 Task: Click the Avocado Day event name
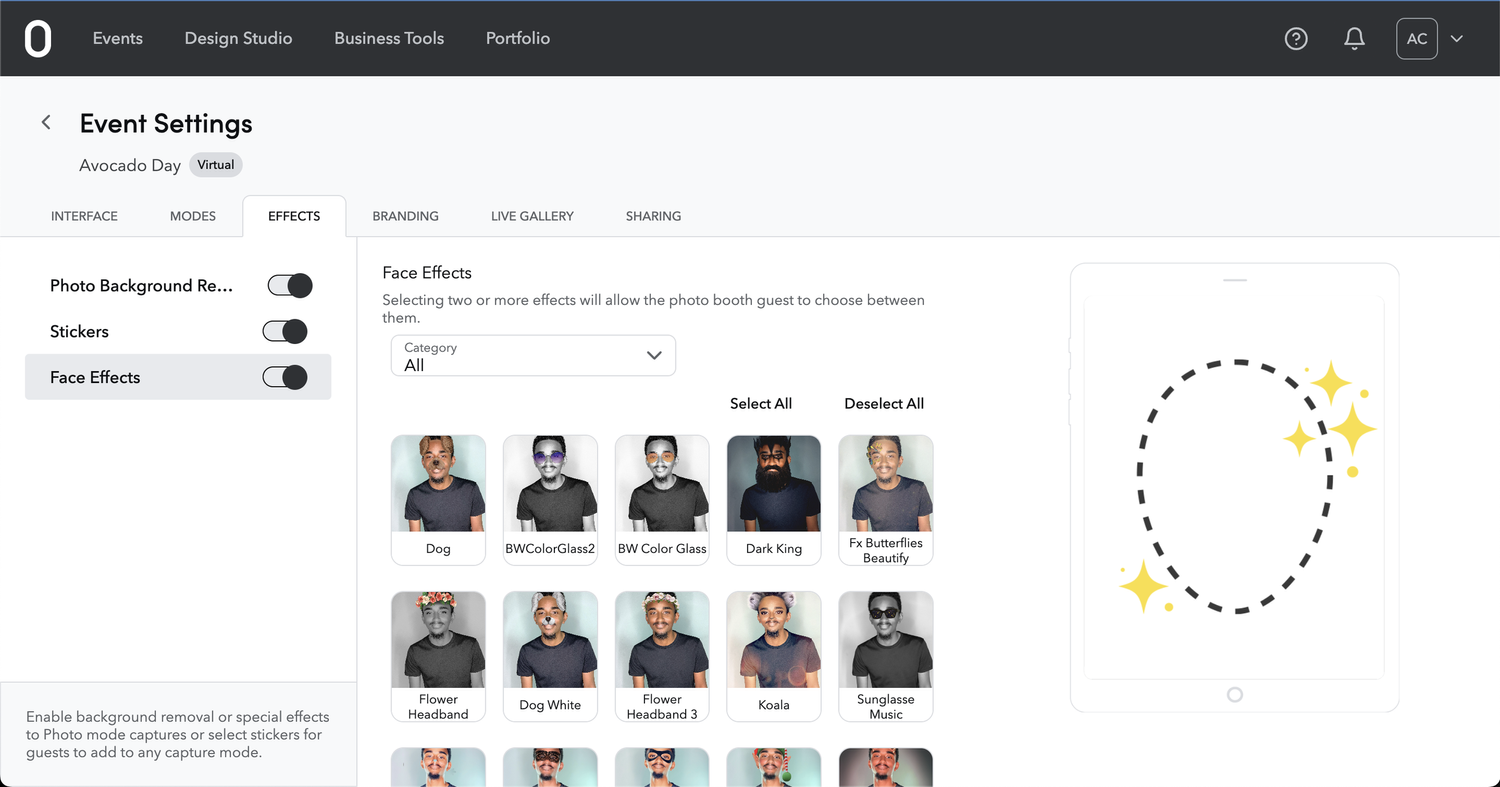[130, 165]
